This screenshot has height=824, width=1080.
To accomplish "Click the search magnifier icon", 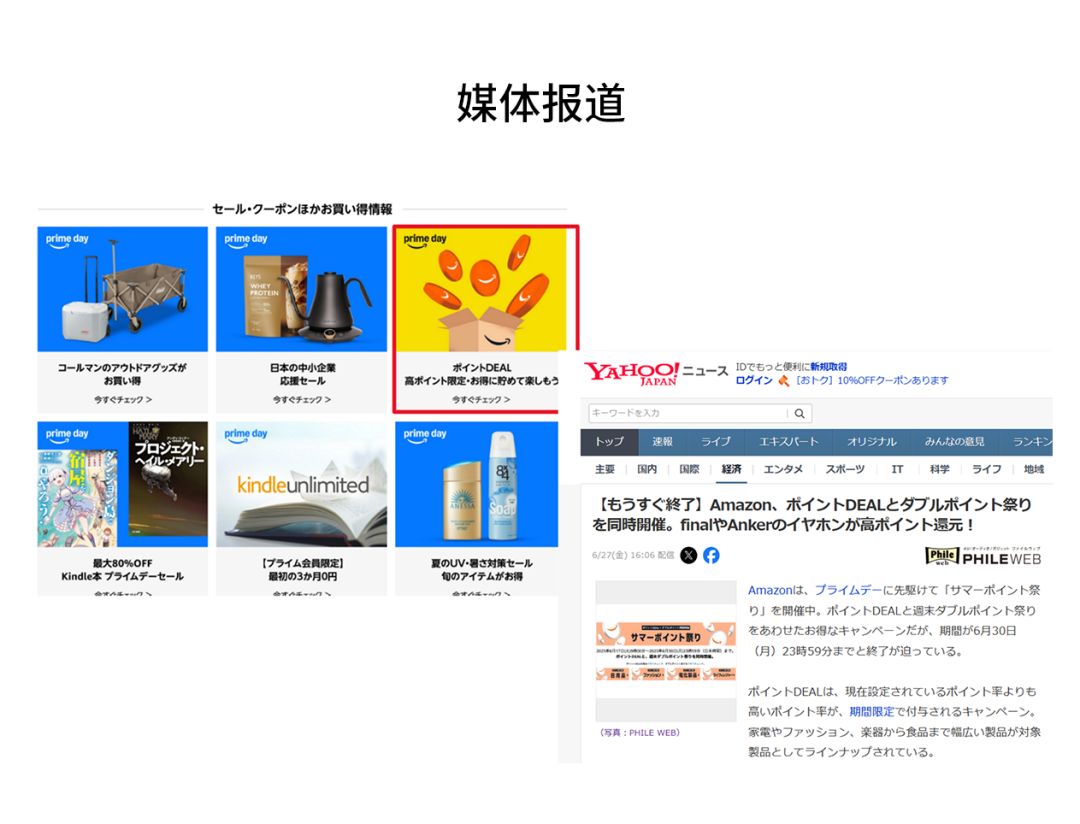I will (800, 413).
